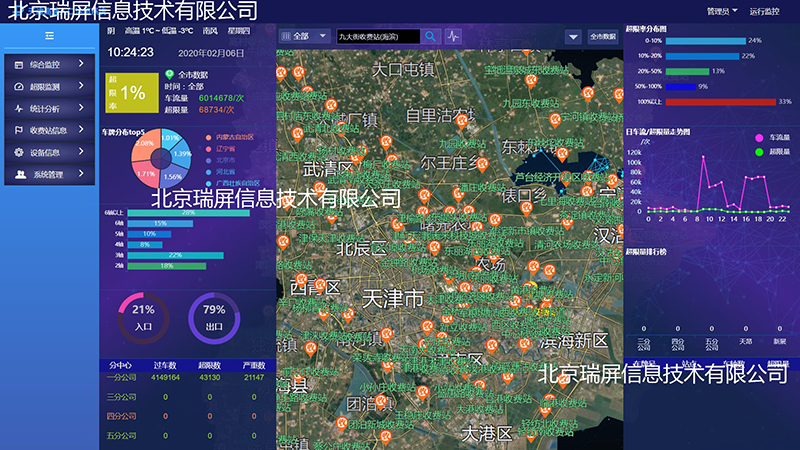Click the 系统管理 users icon
Screen dimensions: 800x450
pos(20,174)
